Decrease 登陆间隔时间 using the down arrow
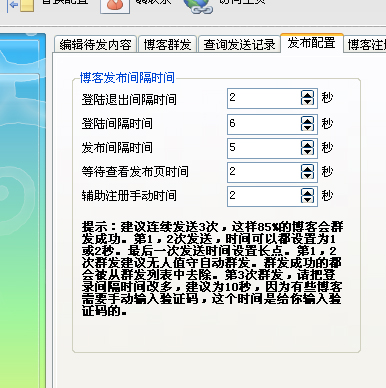This screenshot has width=386, height=388. coord(307,128)
